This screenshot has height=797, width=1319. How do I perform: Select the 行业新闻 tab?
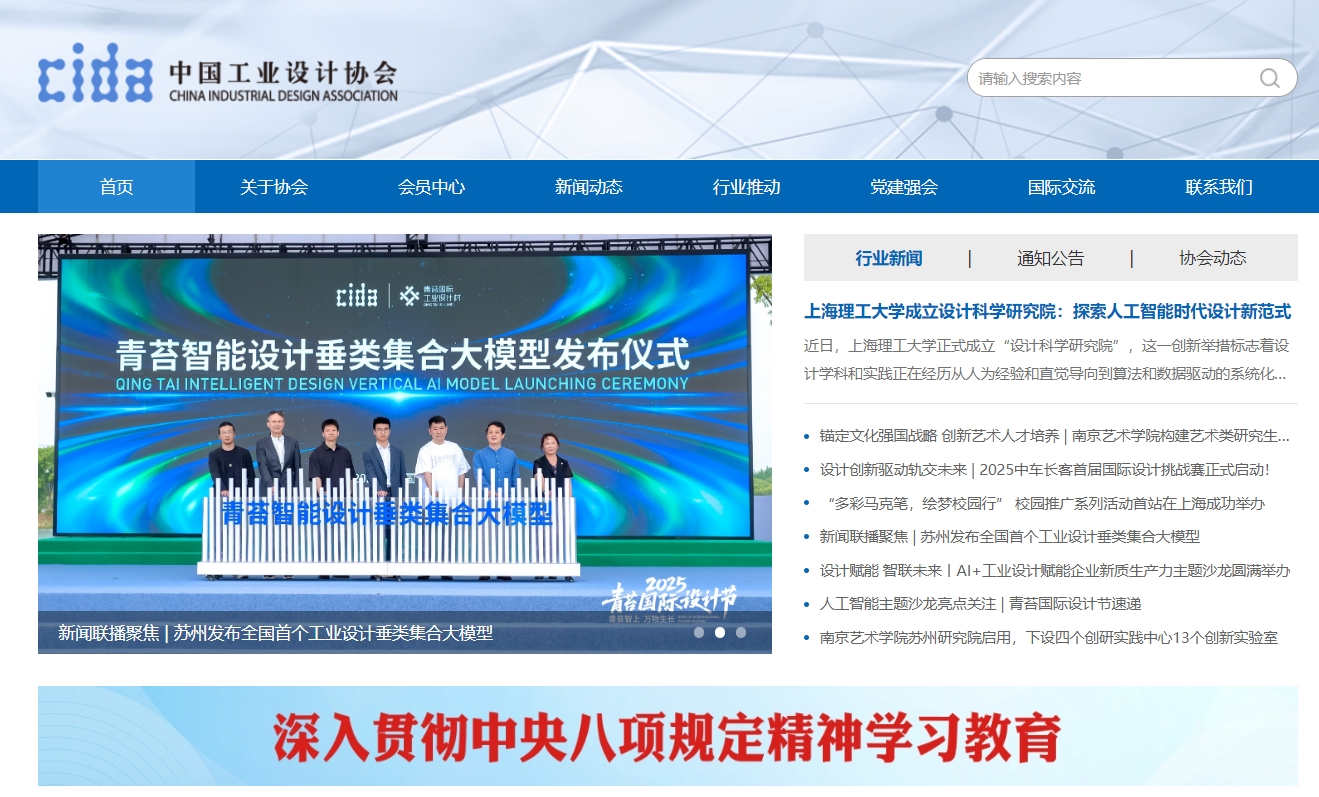[890, 257]
